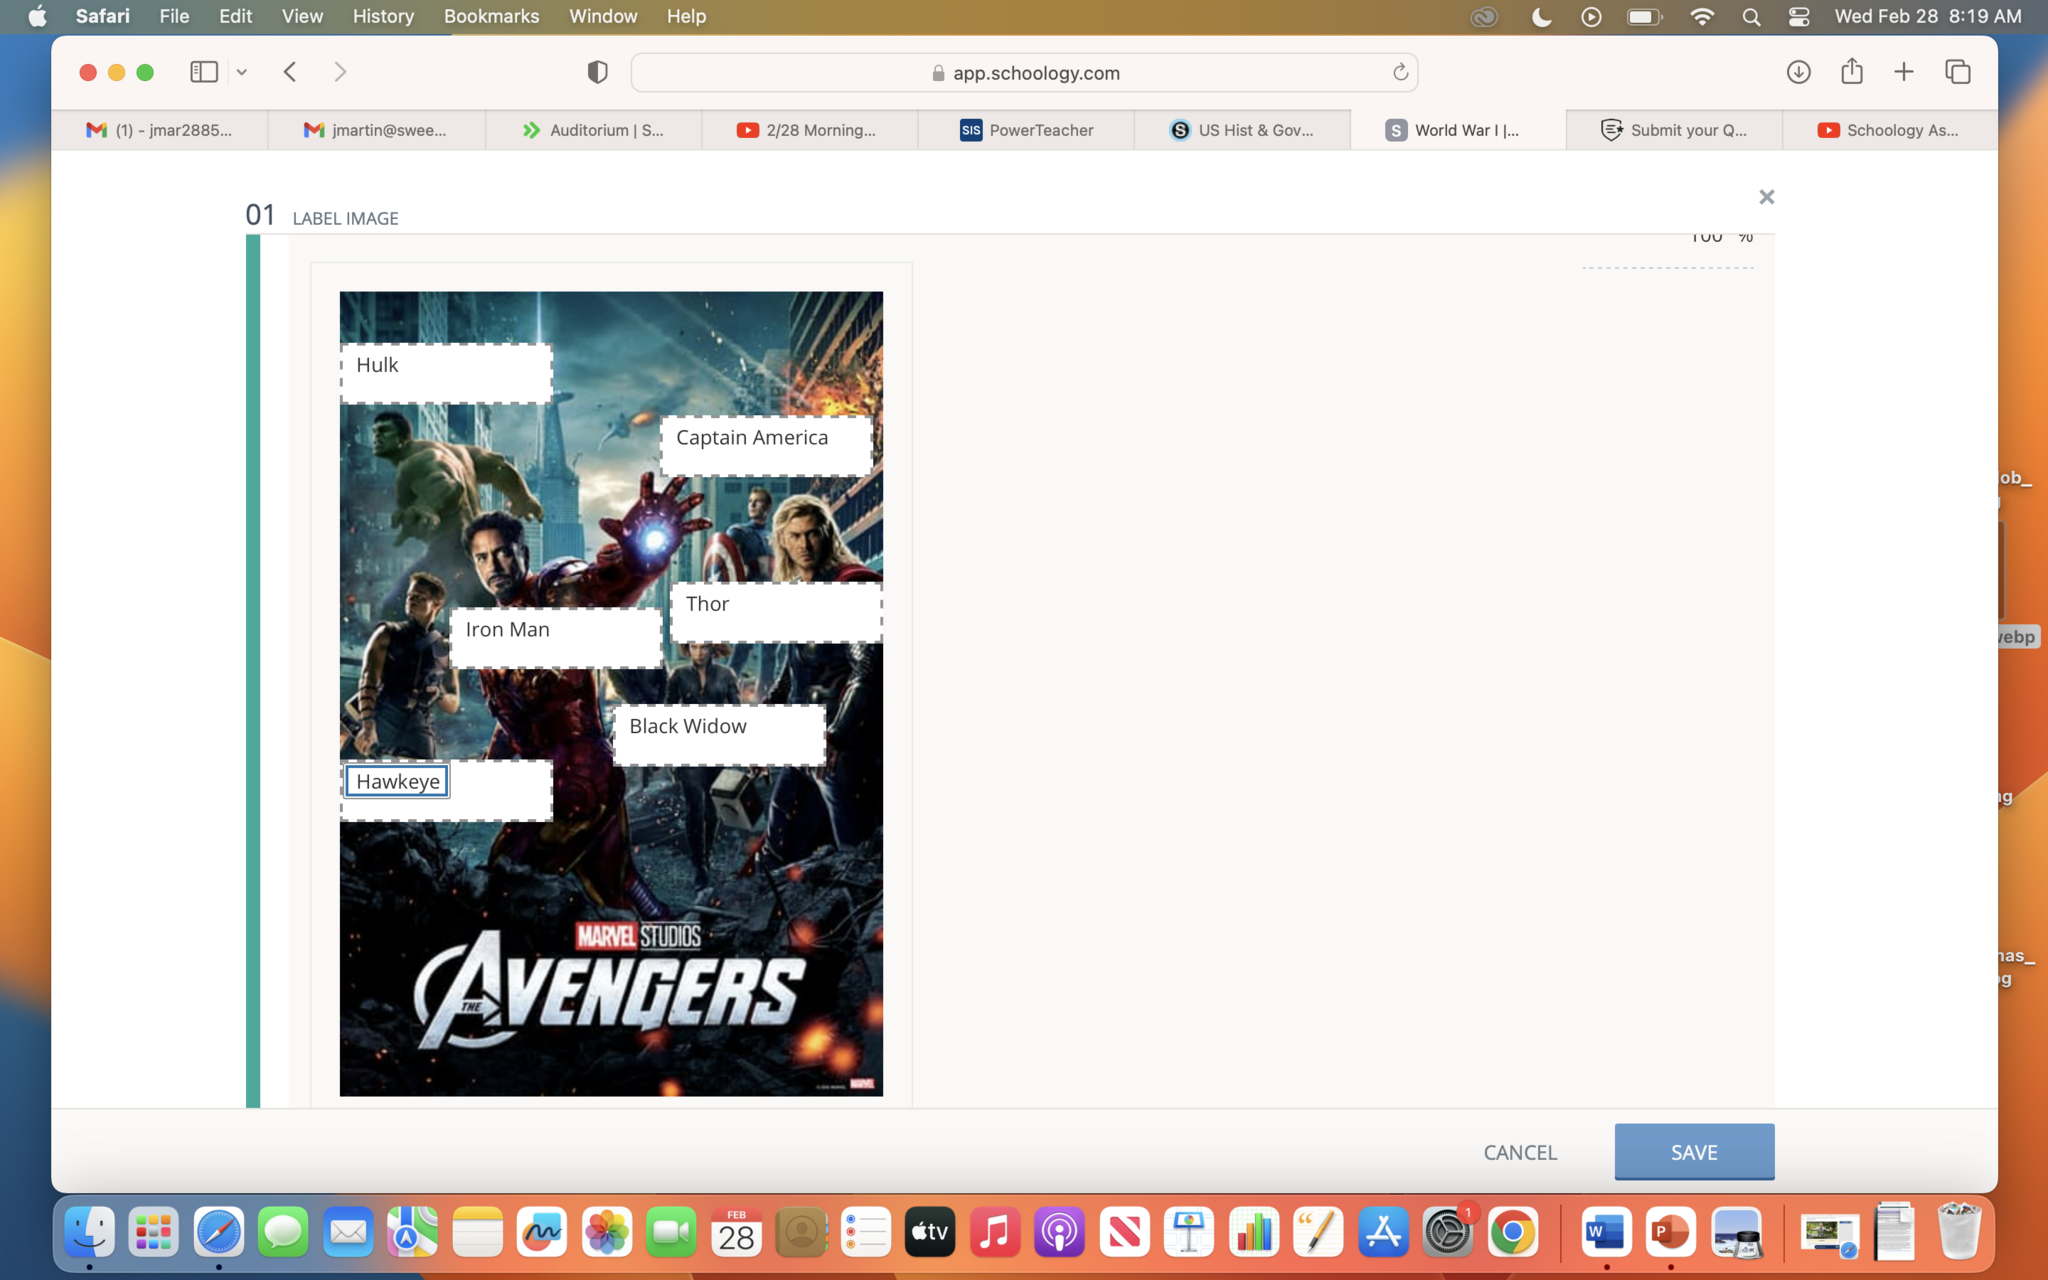Viewport: 2048px width, 1280px height.
Task: Click the privacy shield icon
Action: coord(597,72)
